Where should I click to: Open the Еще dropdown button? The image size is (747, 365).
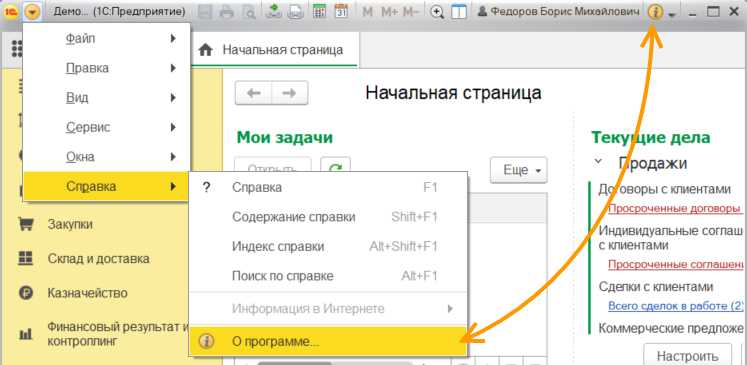click(519, 170)
